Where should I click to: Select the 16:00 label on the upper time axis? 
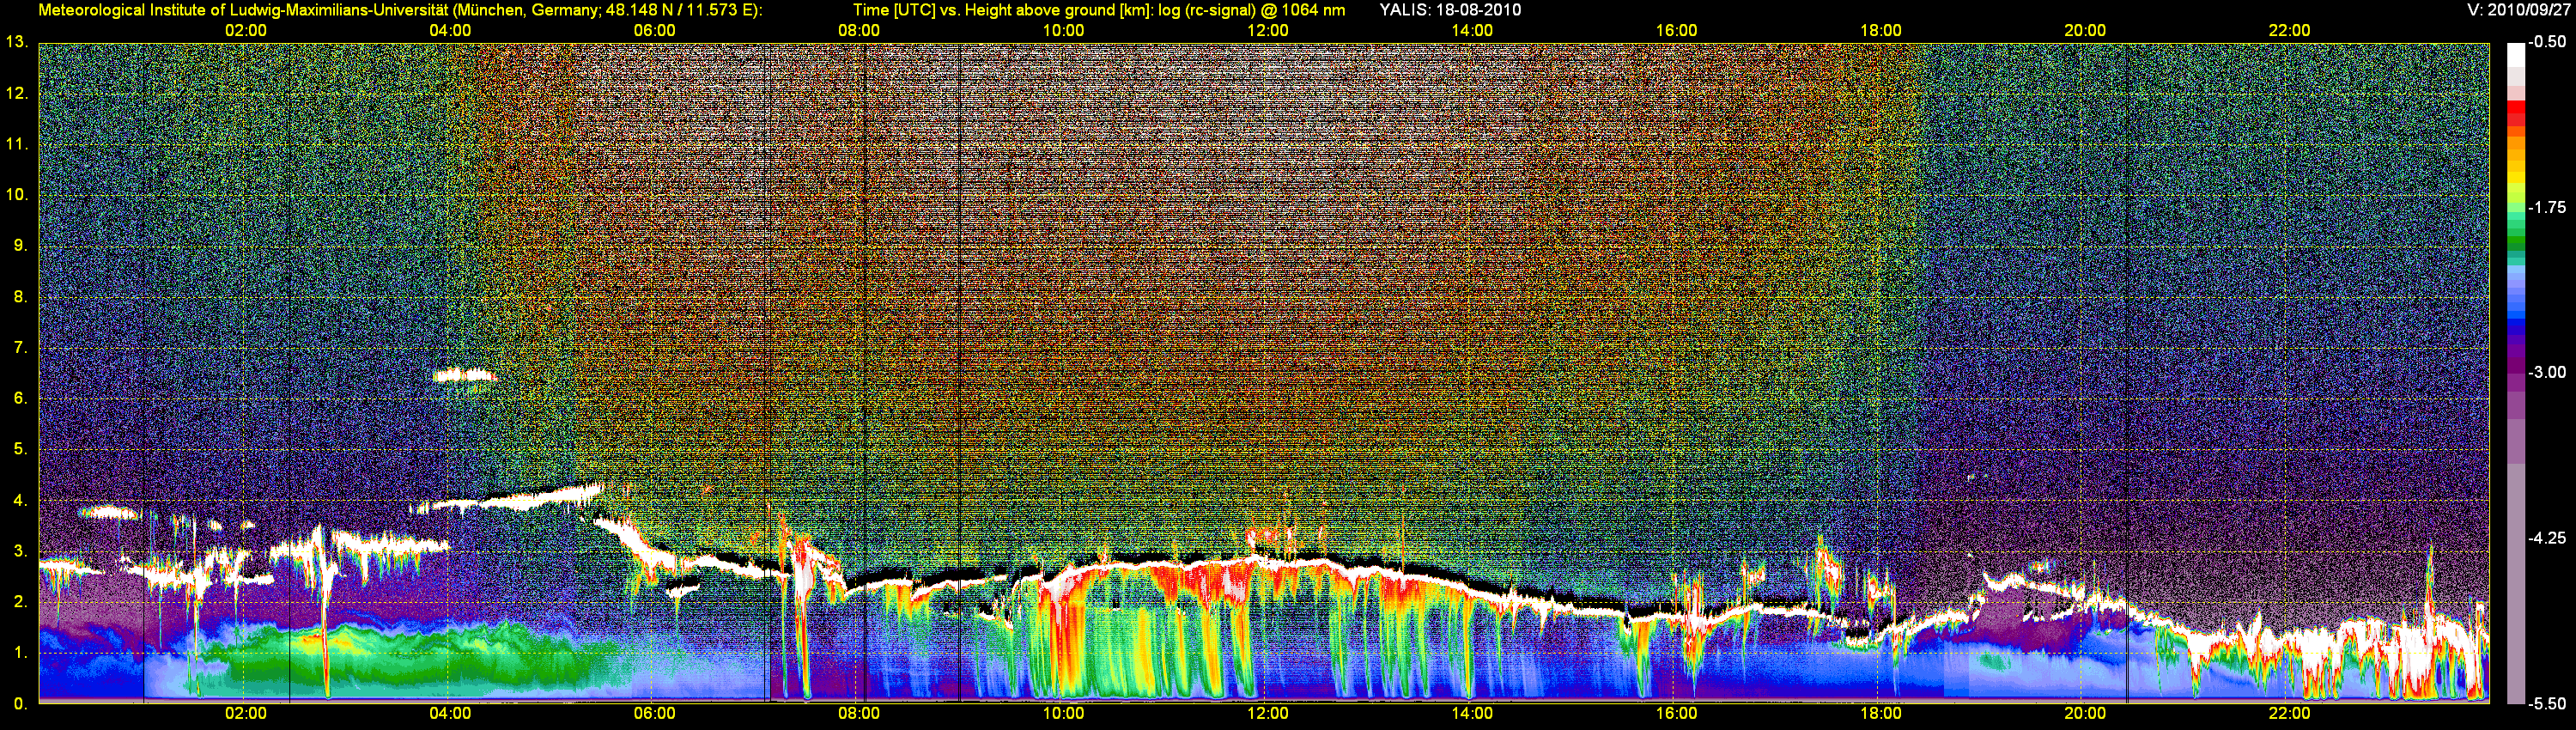1676,31
